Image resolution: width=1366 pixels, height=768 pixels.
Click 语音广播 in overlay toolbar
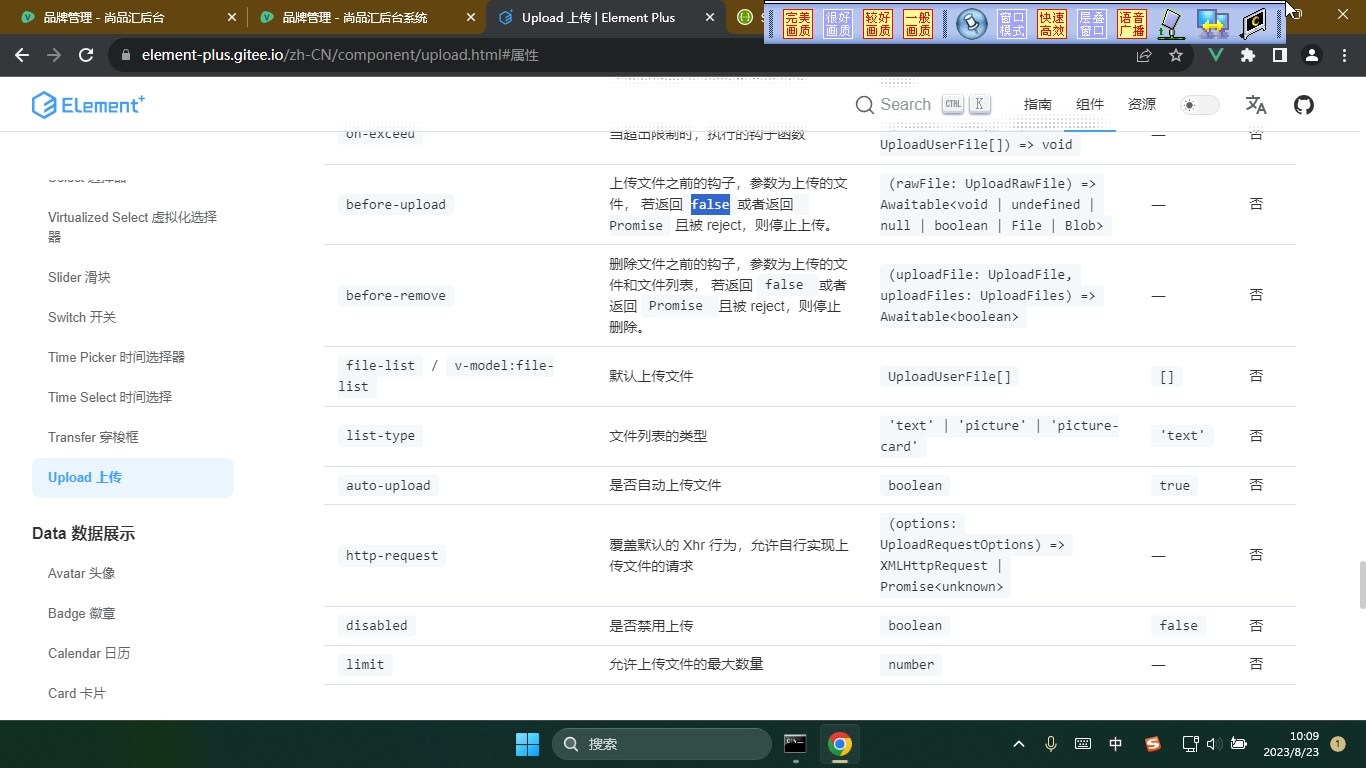[1132, 24]
